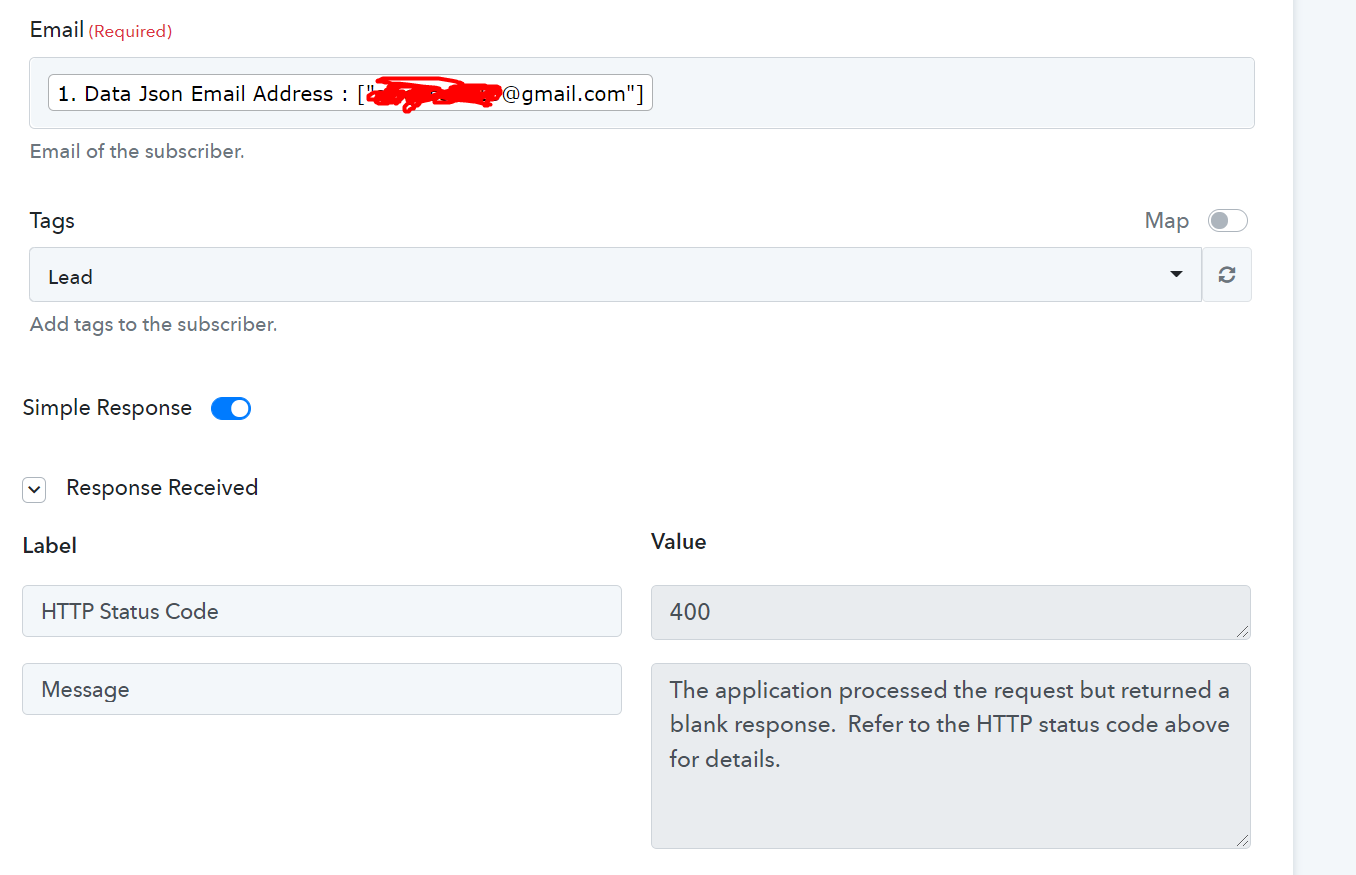Viewport: 1356px width, 875px height.
Task: Click the Tags field label
Action: (x=52, y=221)
